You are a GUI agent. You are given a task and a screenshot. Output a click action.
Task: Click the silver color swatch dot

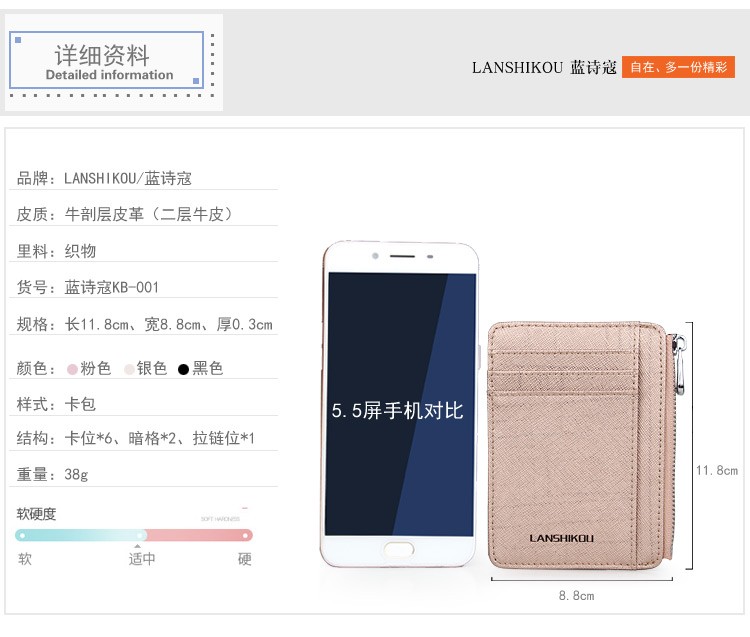click(x=129, y=369)
